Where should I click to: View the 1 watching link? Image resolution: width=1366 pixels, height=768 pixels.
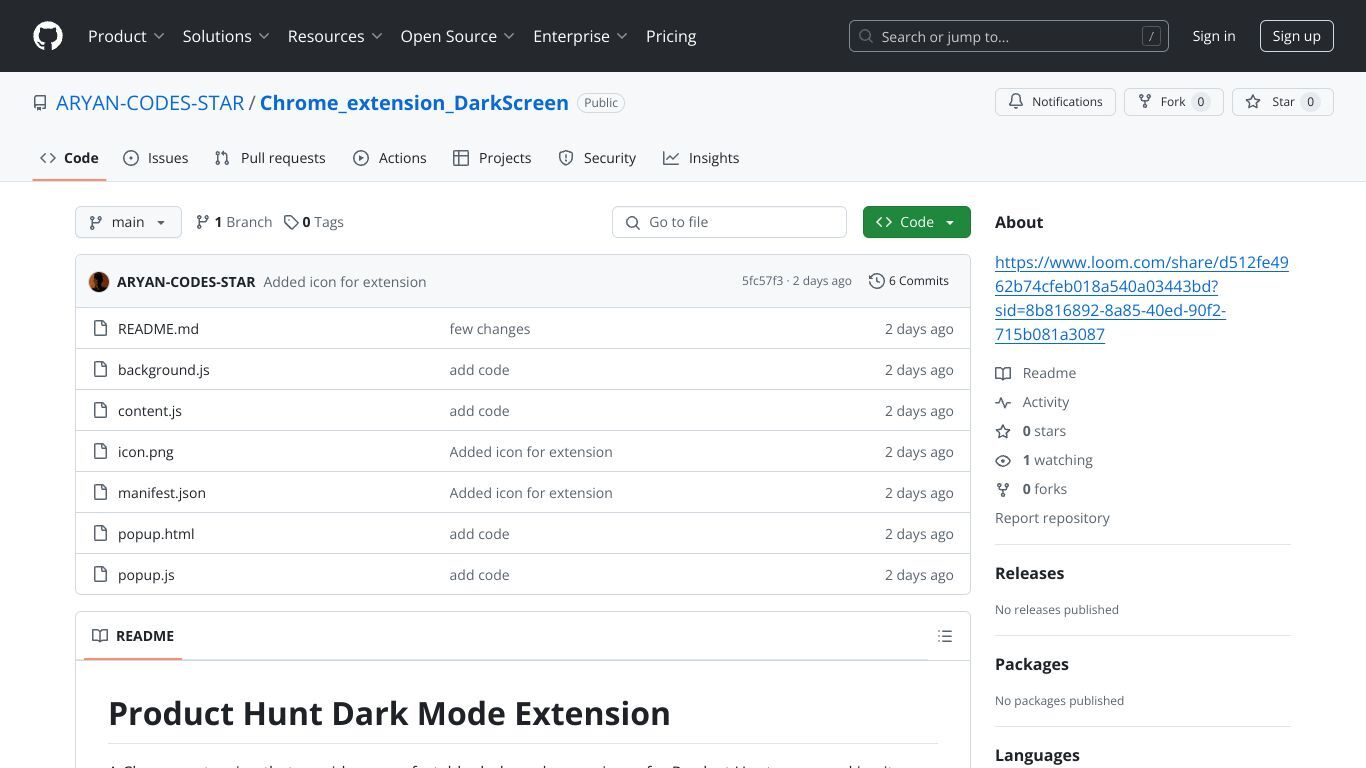(1044, 460)
